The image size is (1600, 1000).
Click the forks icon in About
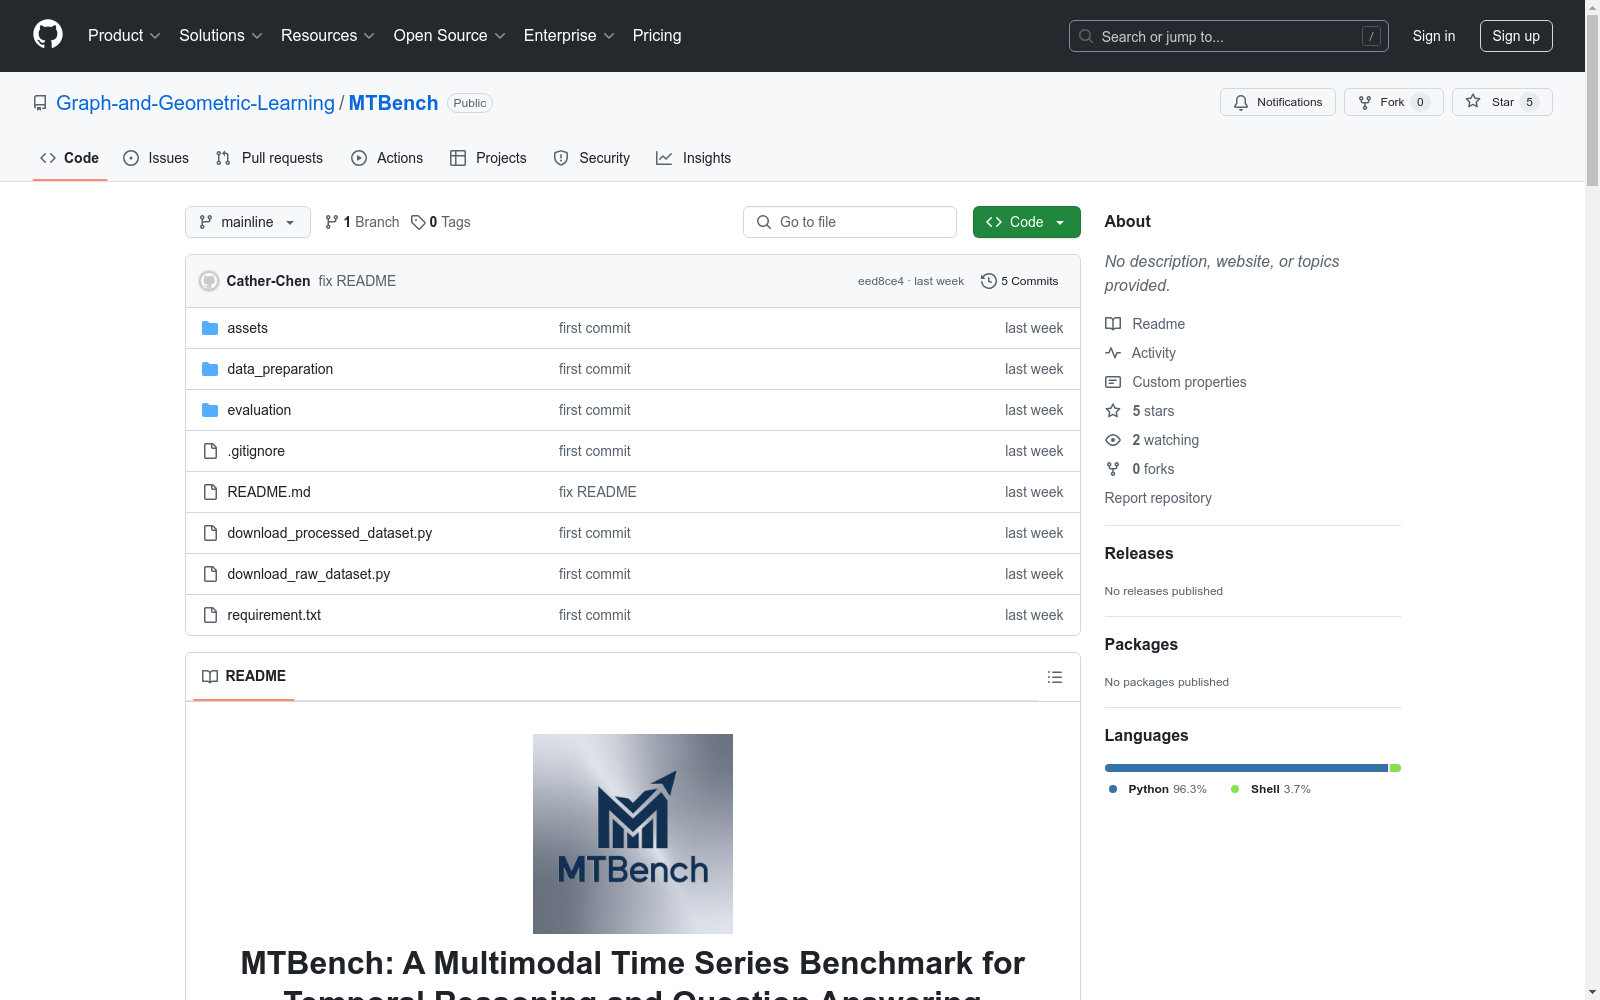(1113, 469)
